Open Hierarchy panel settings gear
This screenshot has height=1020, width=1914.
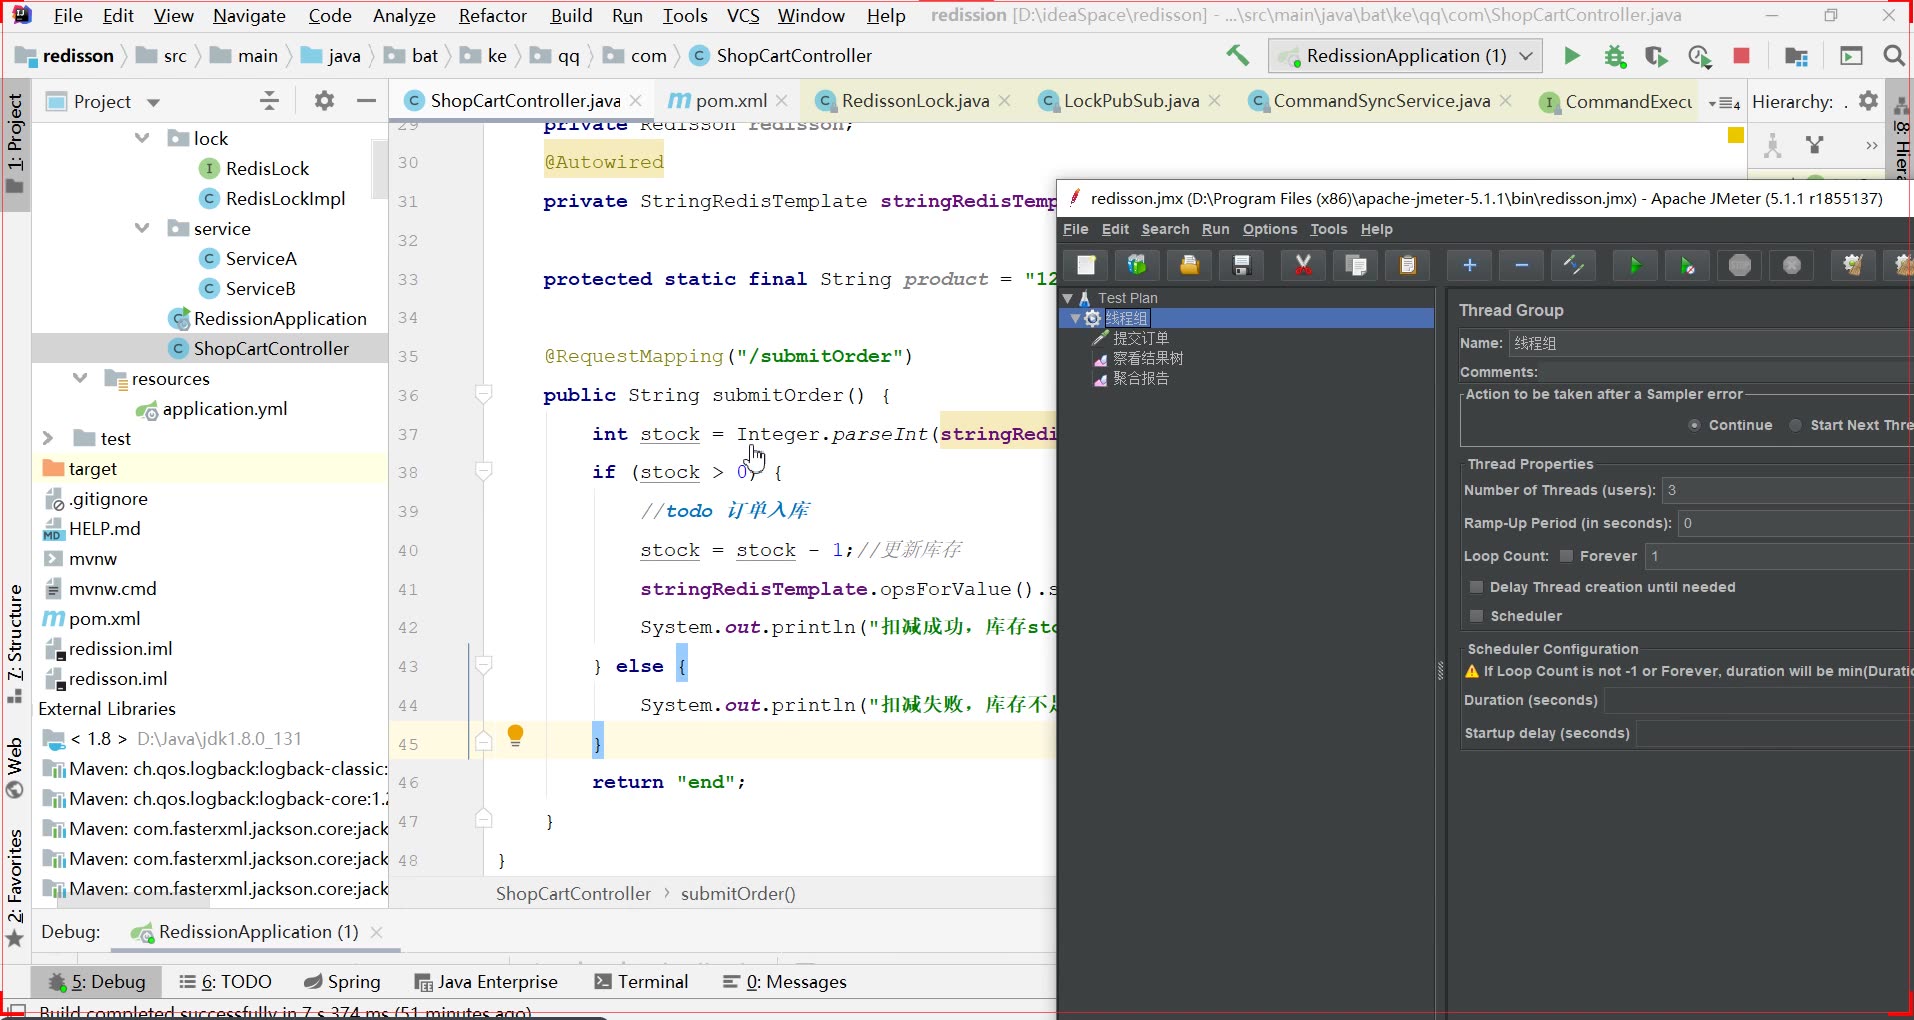(1868, 101)
